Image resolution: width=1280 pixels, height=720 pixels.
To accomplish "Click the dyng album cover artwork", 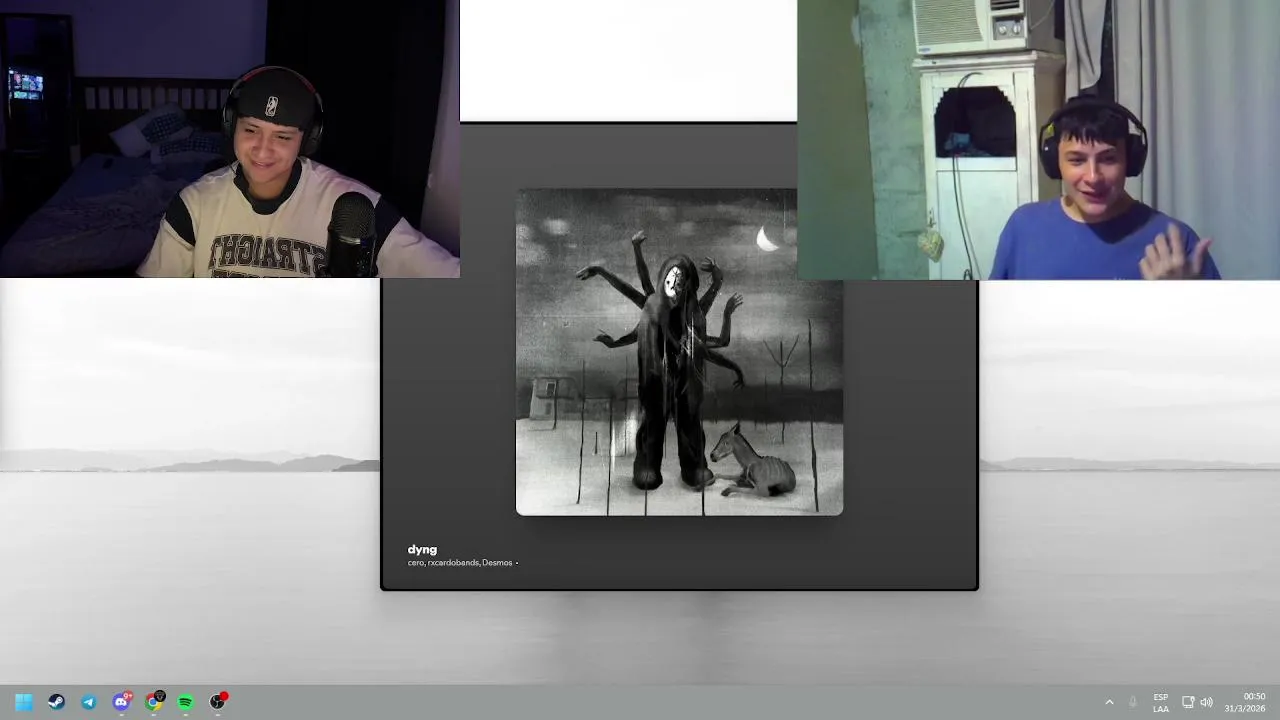I will point(679,352).
